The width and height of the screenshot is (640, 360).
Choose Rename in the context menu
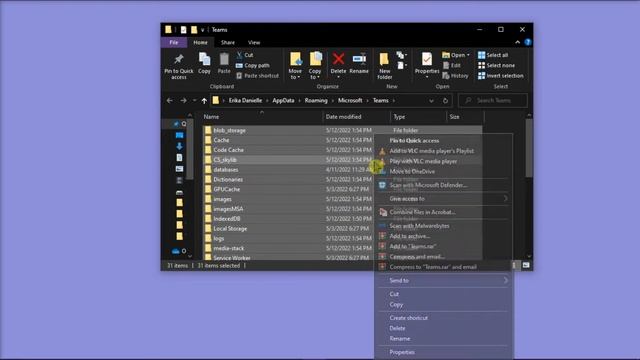[x=443, y=339]
